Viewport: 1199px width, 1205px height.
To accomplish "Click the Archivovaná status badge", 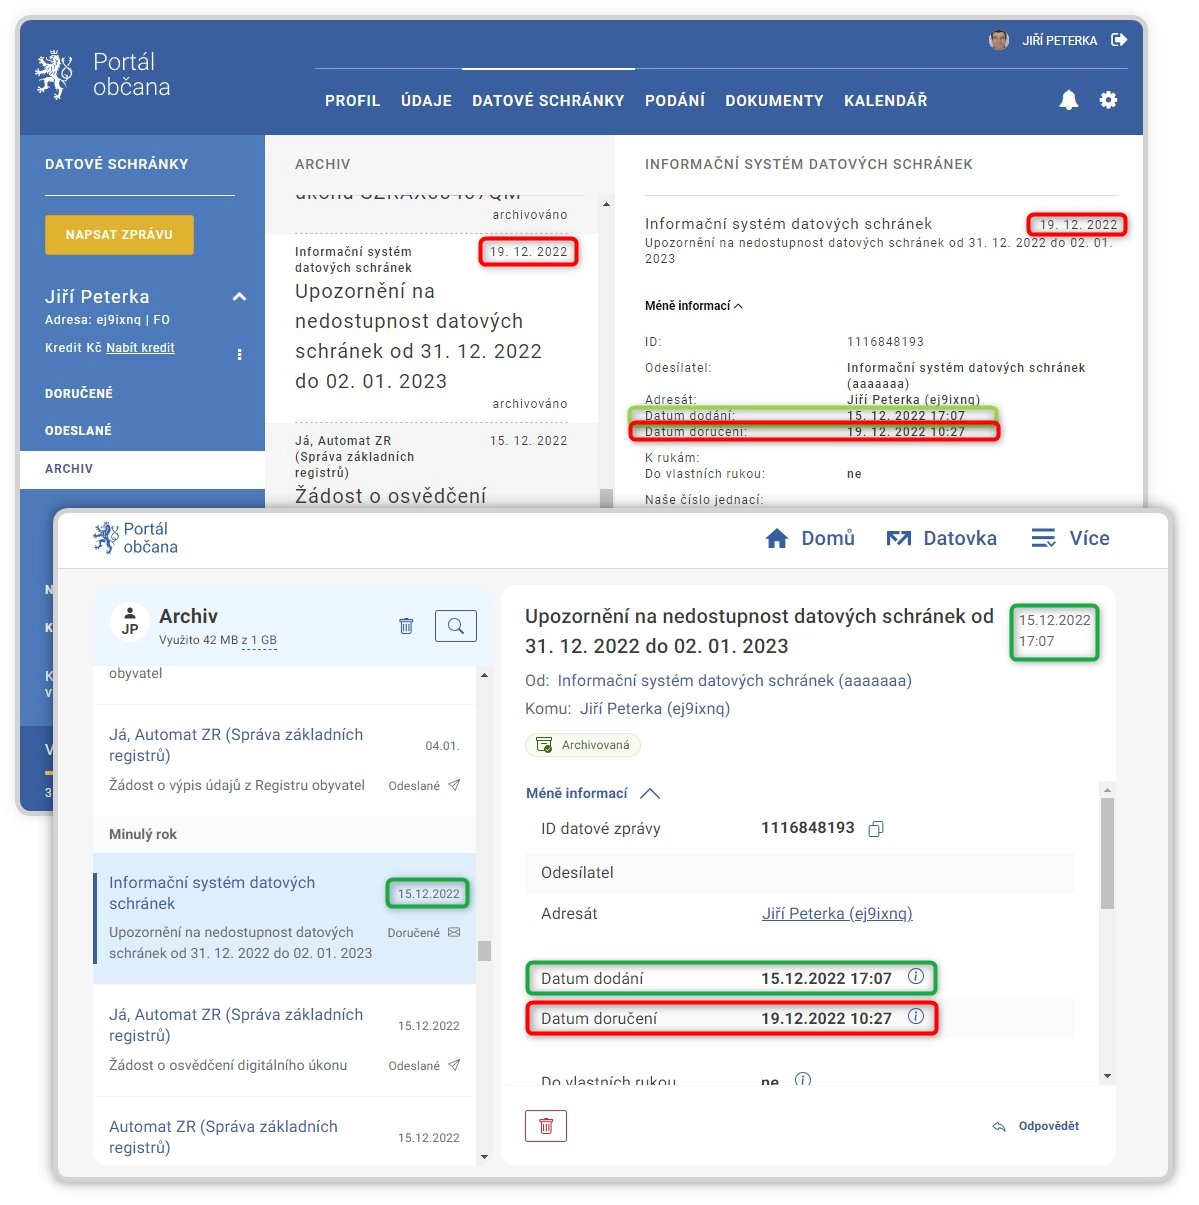I will click(583, 745).
